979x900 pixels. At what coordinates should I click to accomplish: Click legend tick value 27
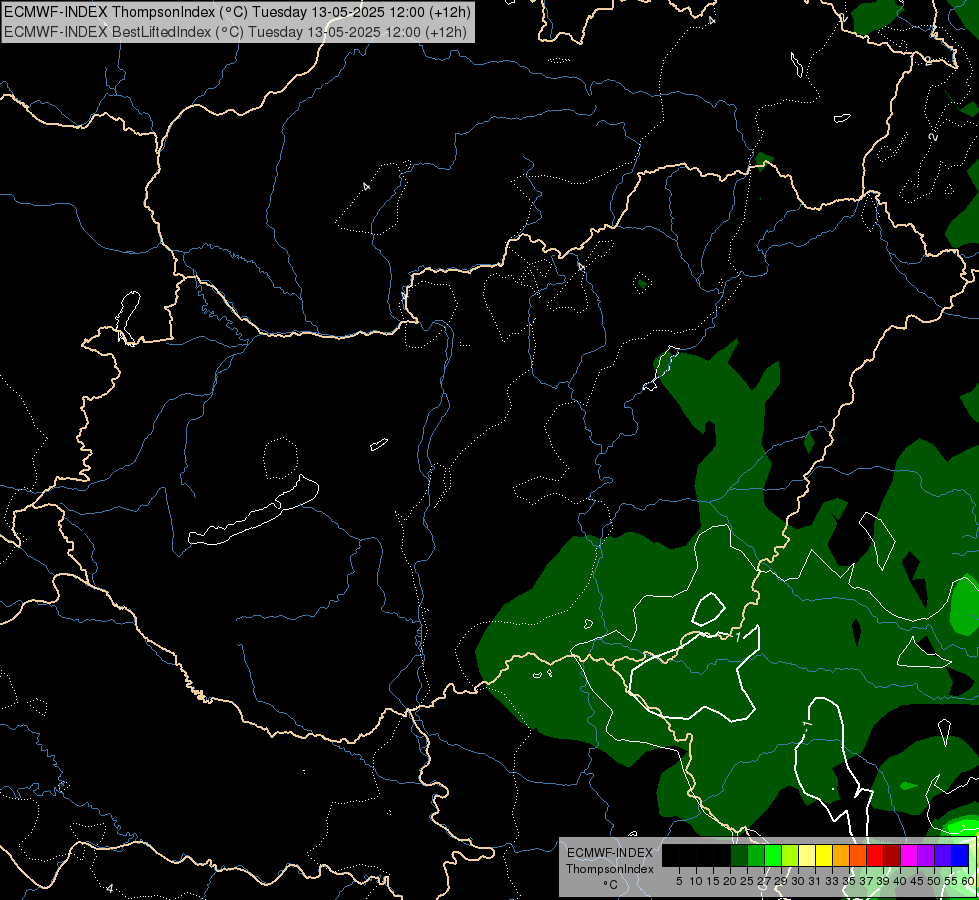coord(764,881)
